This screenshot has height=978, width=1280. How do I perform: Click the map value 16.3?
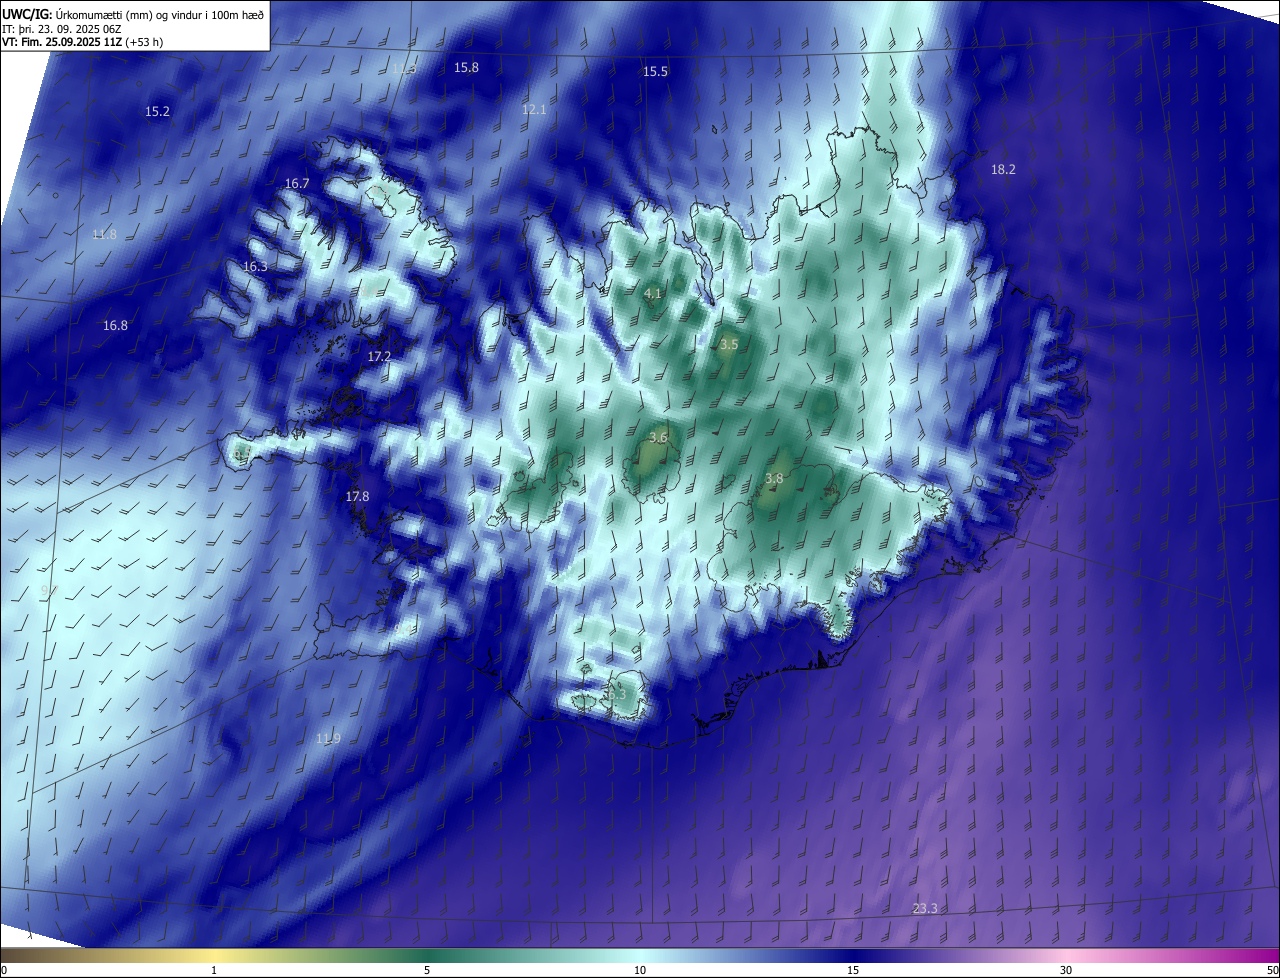[255, 267]
